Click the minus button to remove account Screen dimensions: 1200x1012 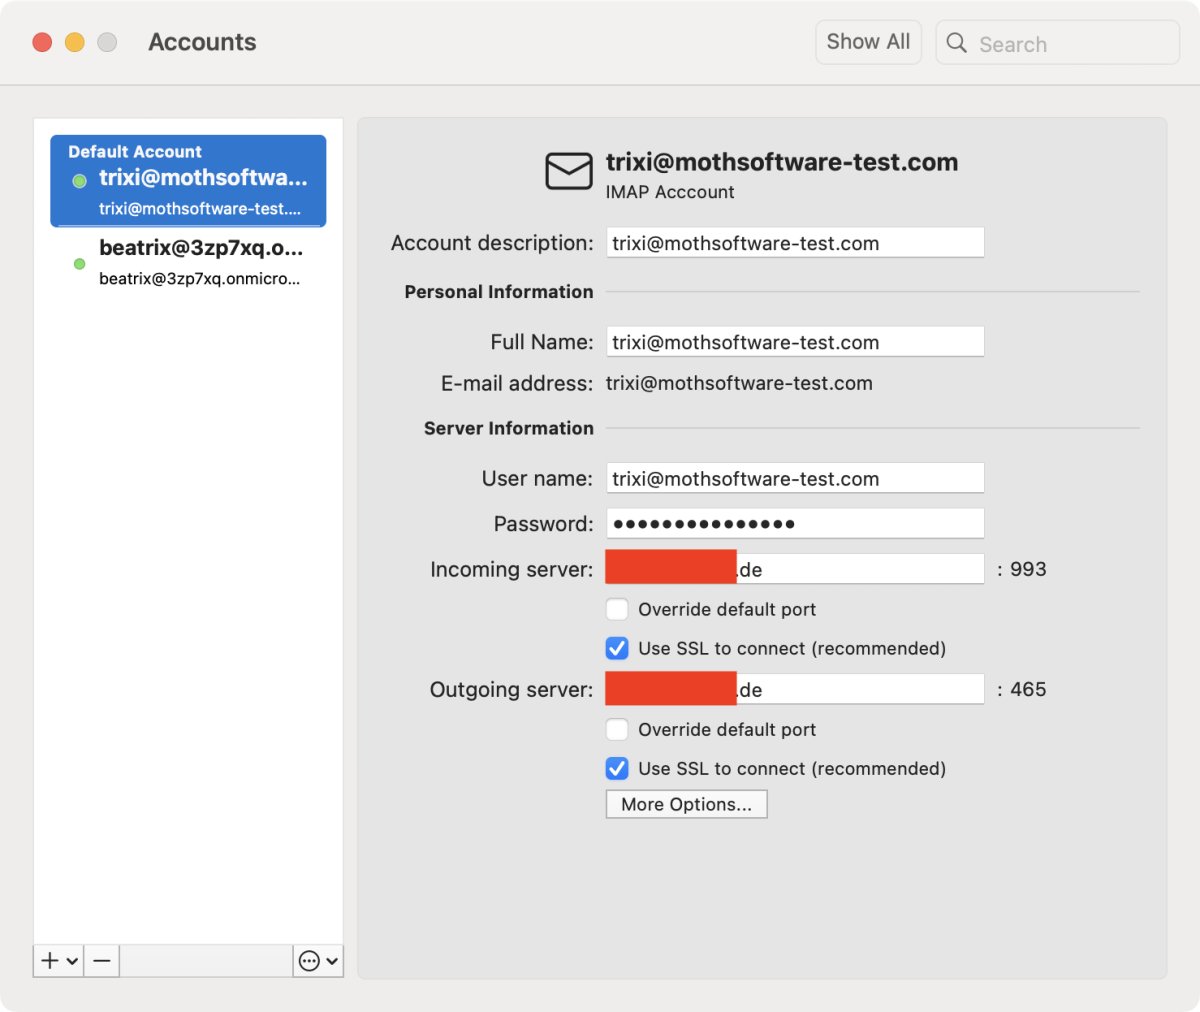click(x=102, y=961)
